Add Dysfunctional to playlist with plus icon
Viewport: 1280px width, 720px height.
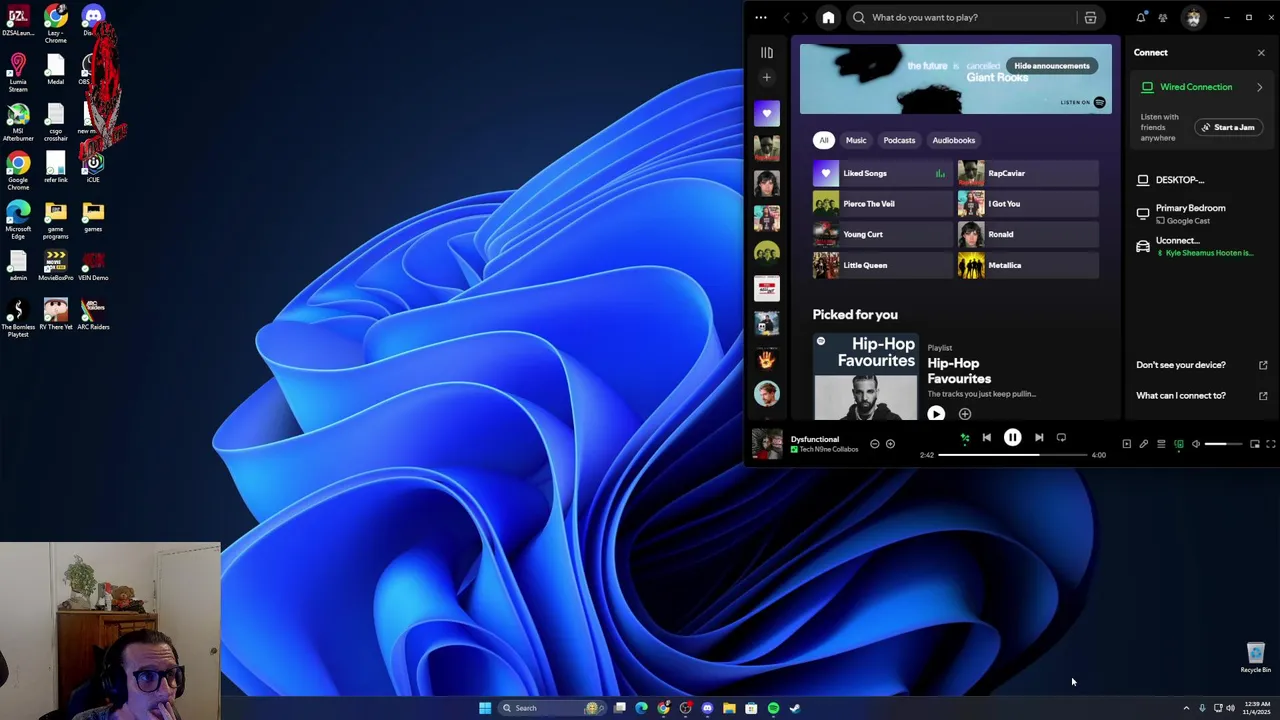890,444
